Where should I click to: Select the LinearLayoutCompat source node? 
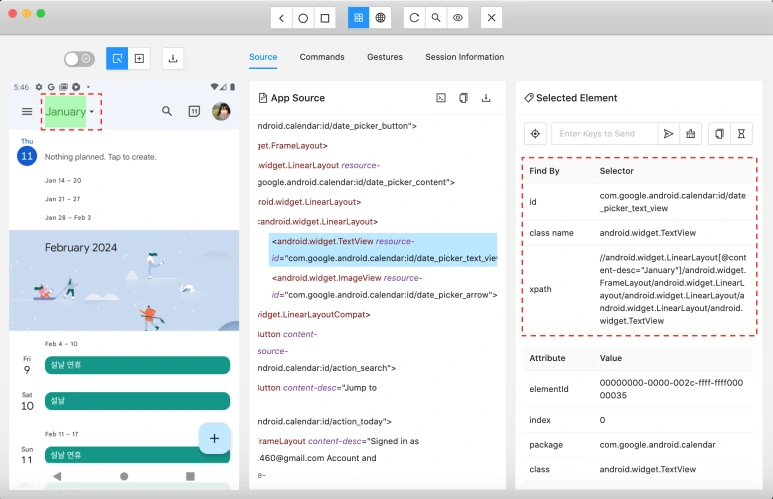[314, 315]
